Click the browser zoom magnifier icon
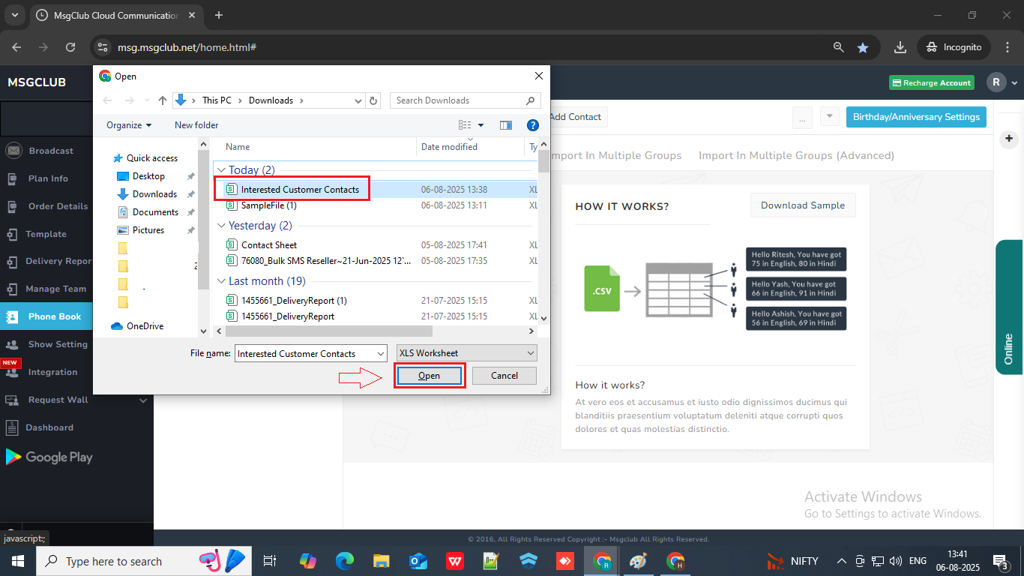This screenshot has height=576, width=1024. click(839, 47)
